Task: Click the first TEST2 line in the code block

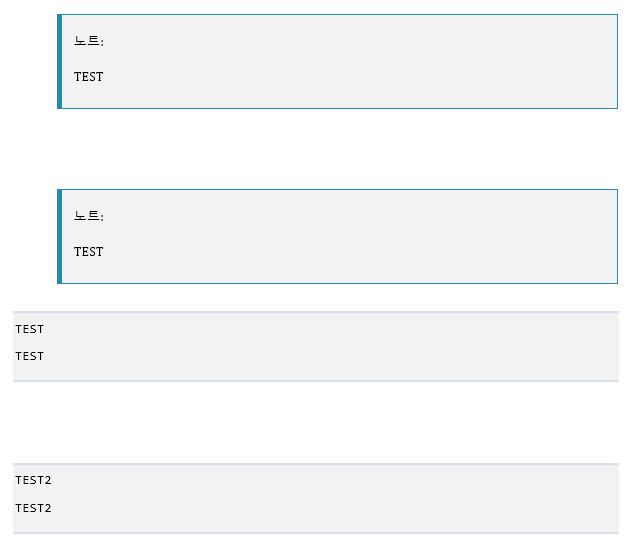Action: click(34, 480)
